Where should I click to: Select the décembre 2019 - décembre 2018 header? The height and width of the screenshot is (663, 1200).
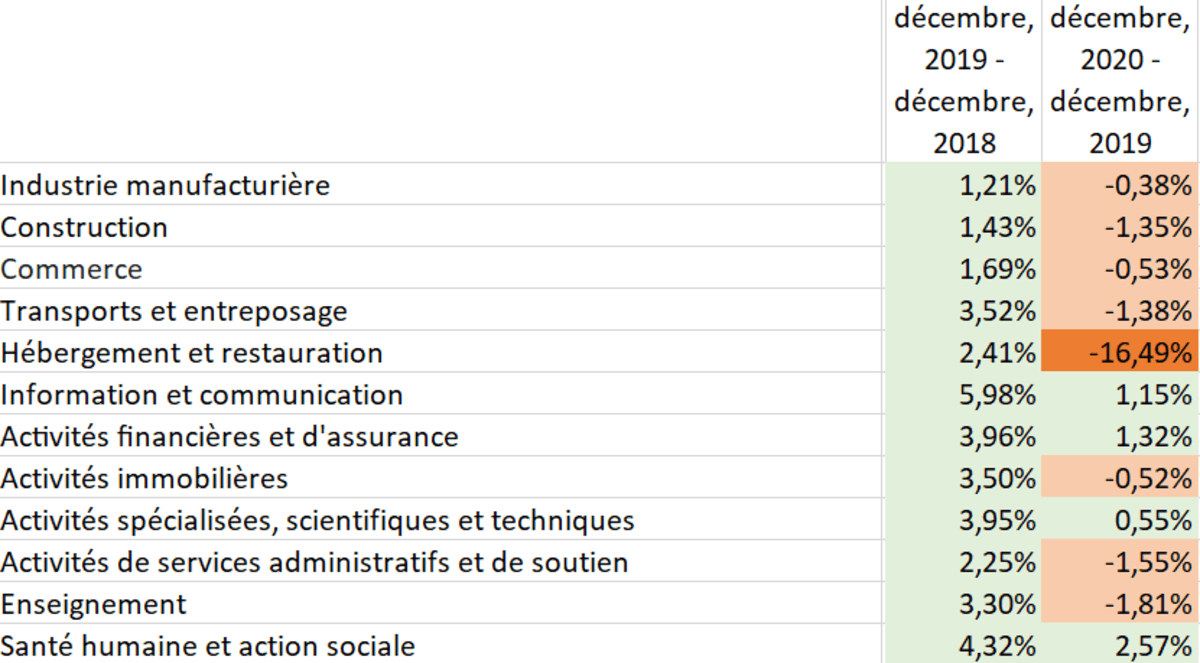point(964,80)
